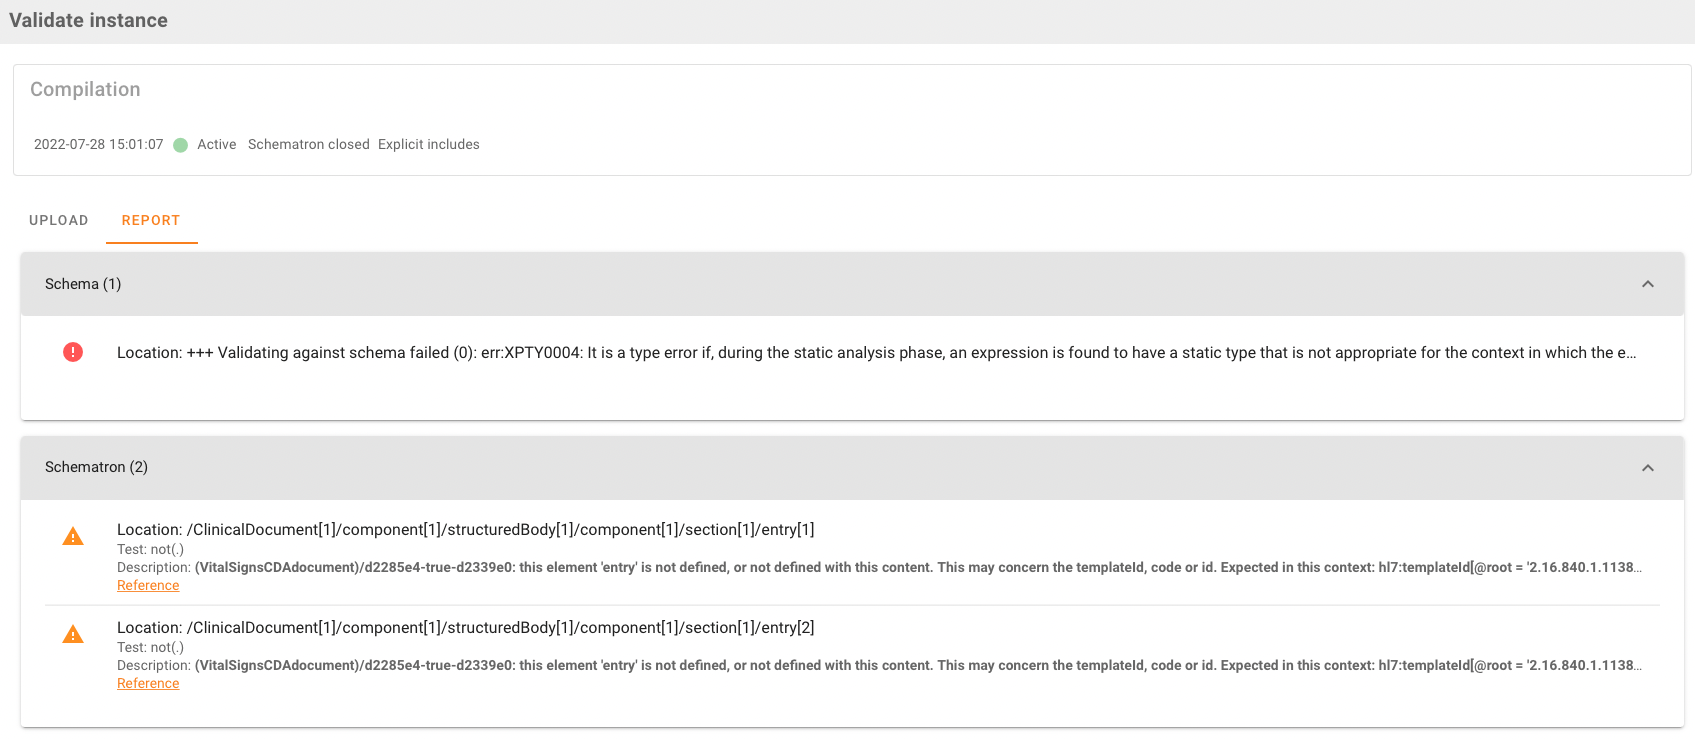Click the Schematron closed label

[309, 145]
